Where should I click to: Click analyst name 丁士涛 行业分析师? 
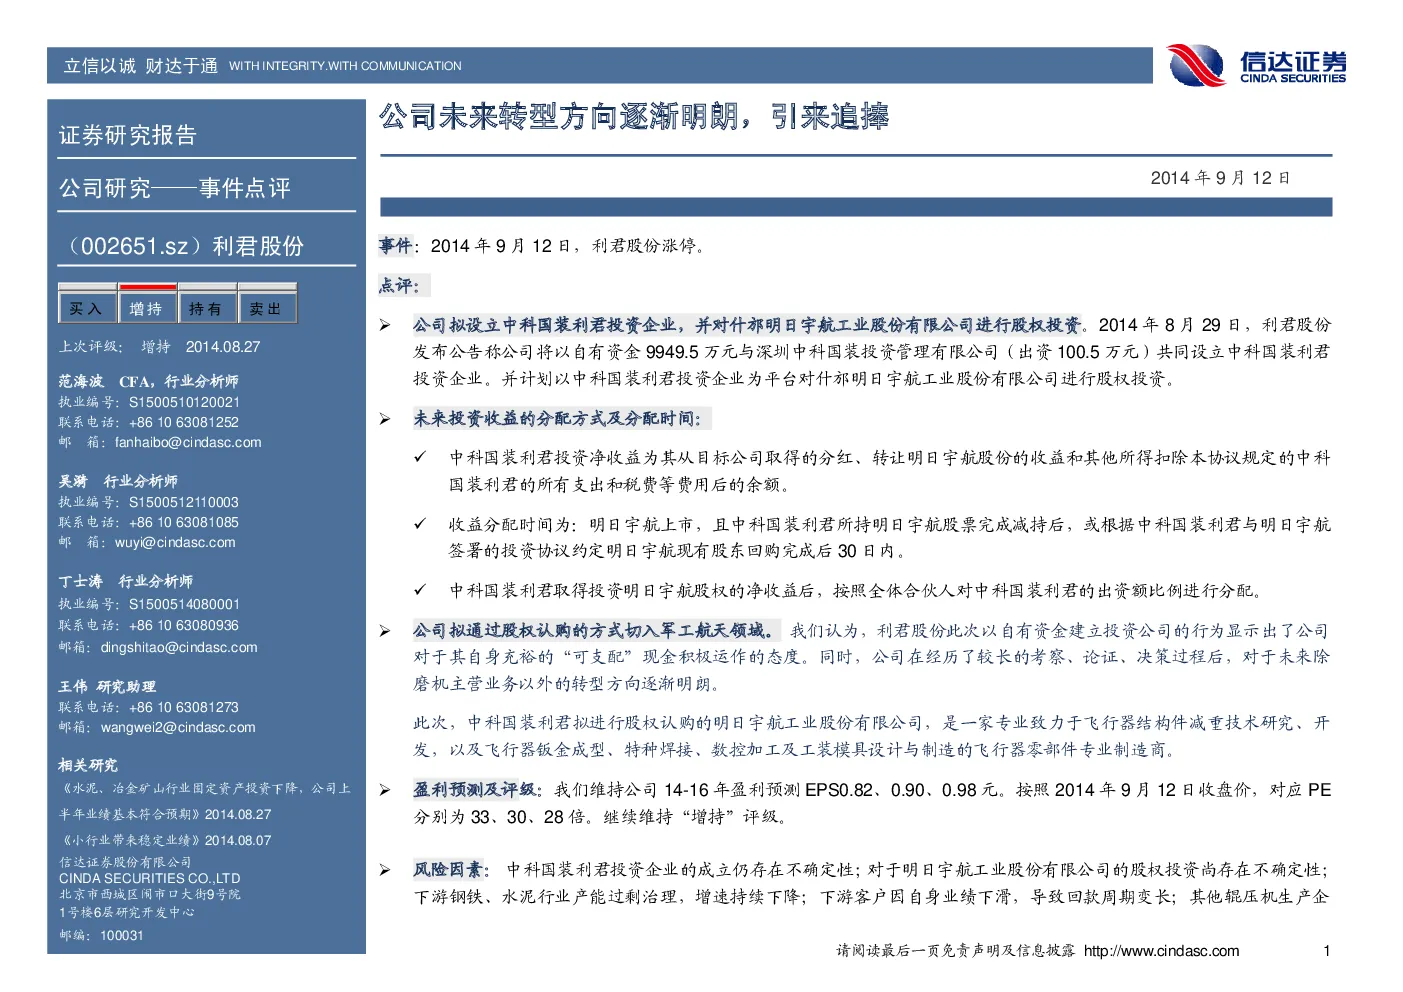pos(125,581)
